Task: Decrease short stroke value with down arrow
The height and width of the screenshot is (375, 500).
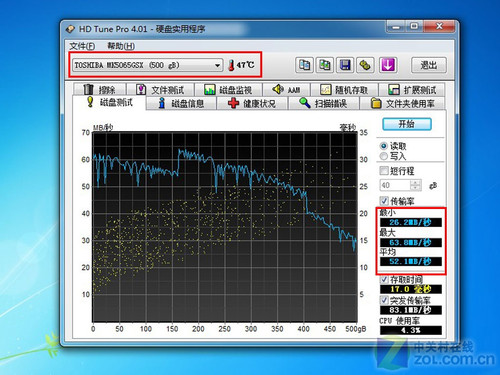Action: point(416,188)
